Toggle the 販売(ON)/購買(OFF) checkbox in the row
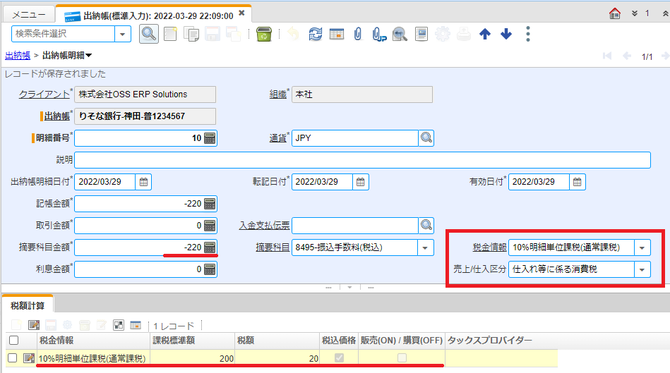Viewport: 670px width, 373px height. pyautogui.click(x=402, y=358)
